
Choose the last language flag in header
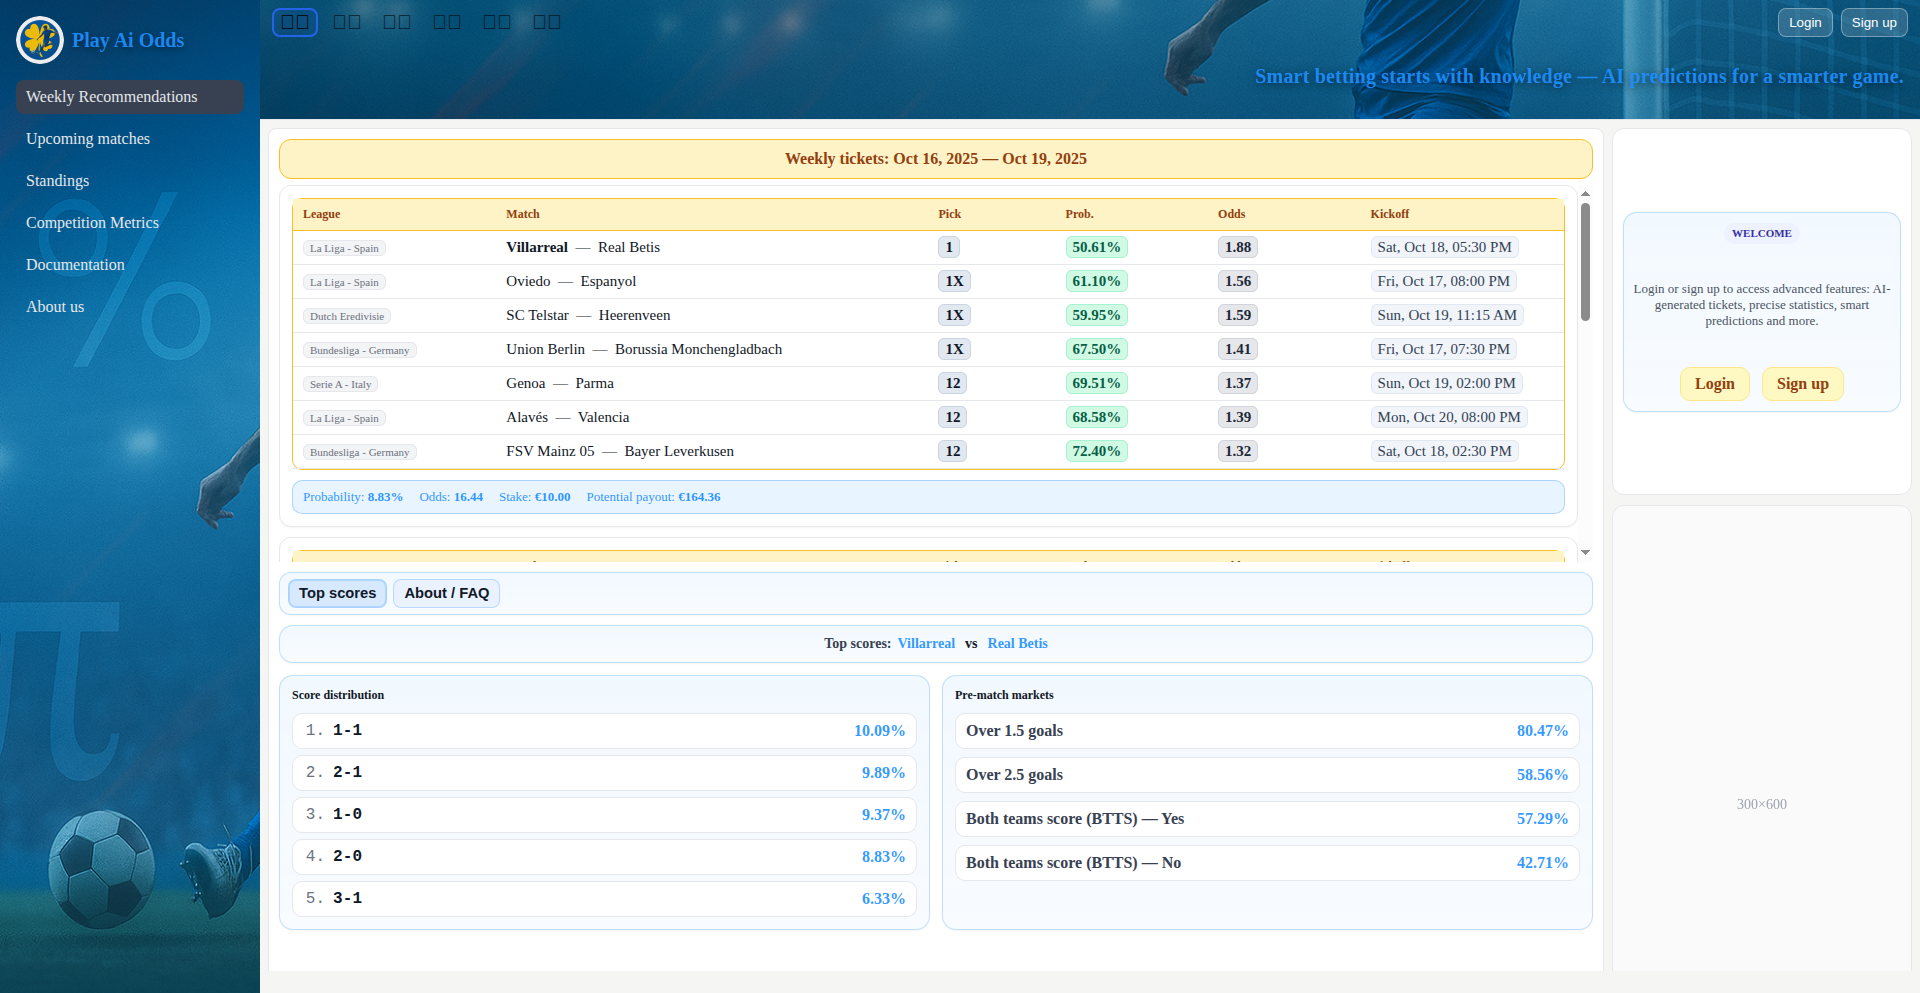coord(546,22)
